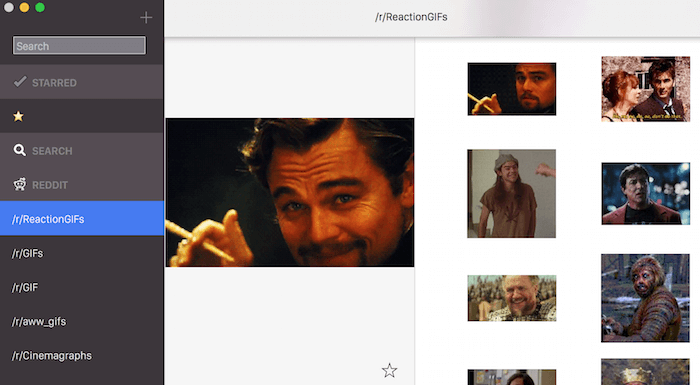The image size is (700, 385).
Task: Click the Search input field
Action: (79, 46)
